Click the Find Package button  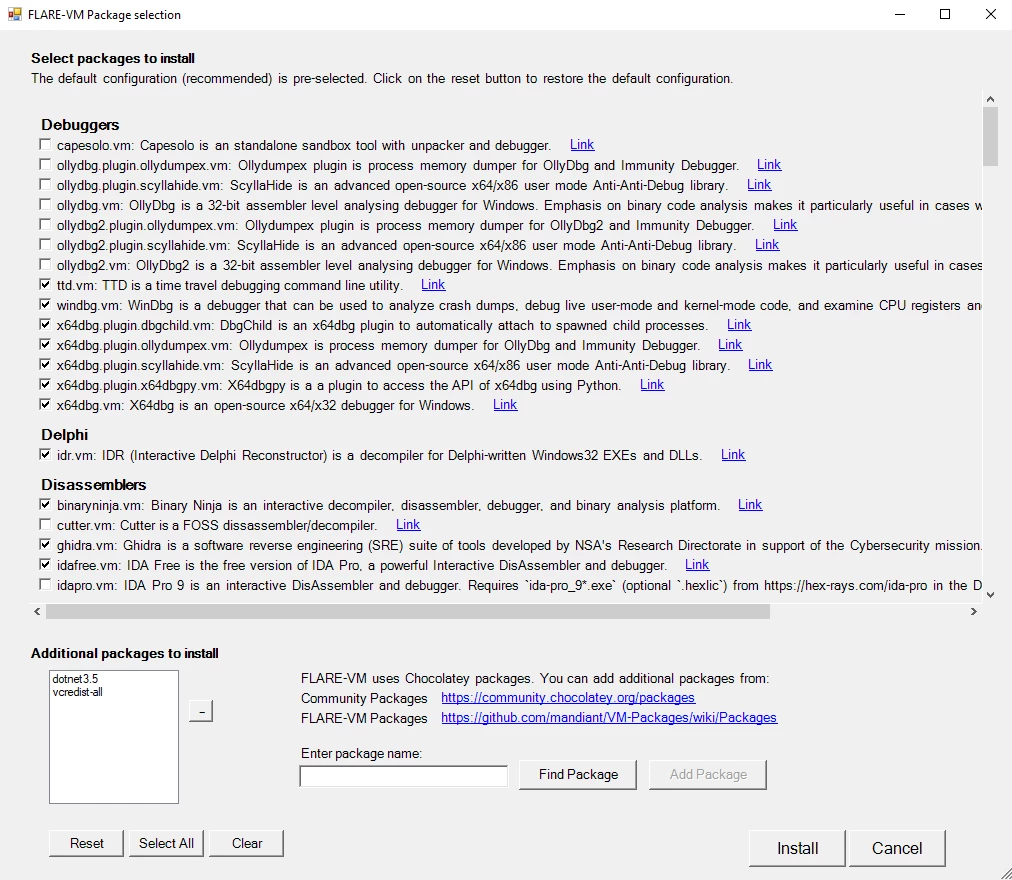tap(578, 774)
